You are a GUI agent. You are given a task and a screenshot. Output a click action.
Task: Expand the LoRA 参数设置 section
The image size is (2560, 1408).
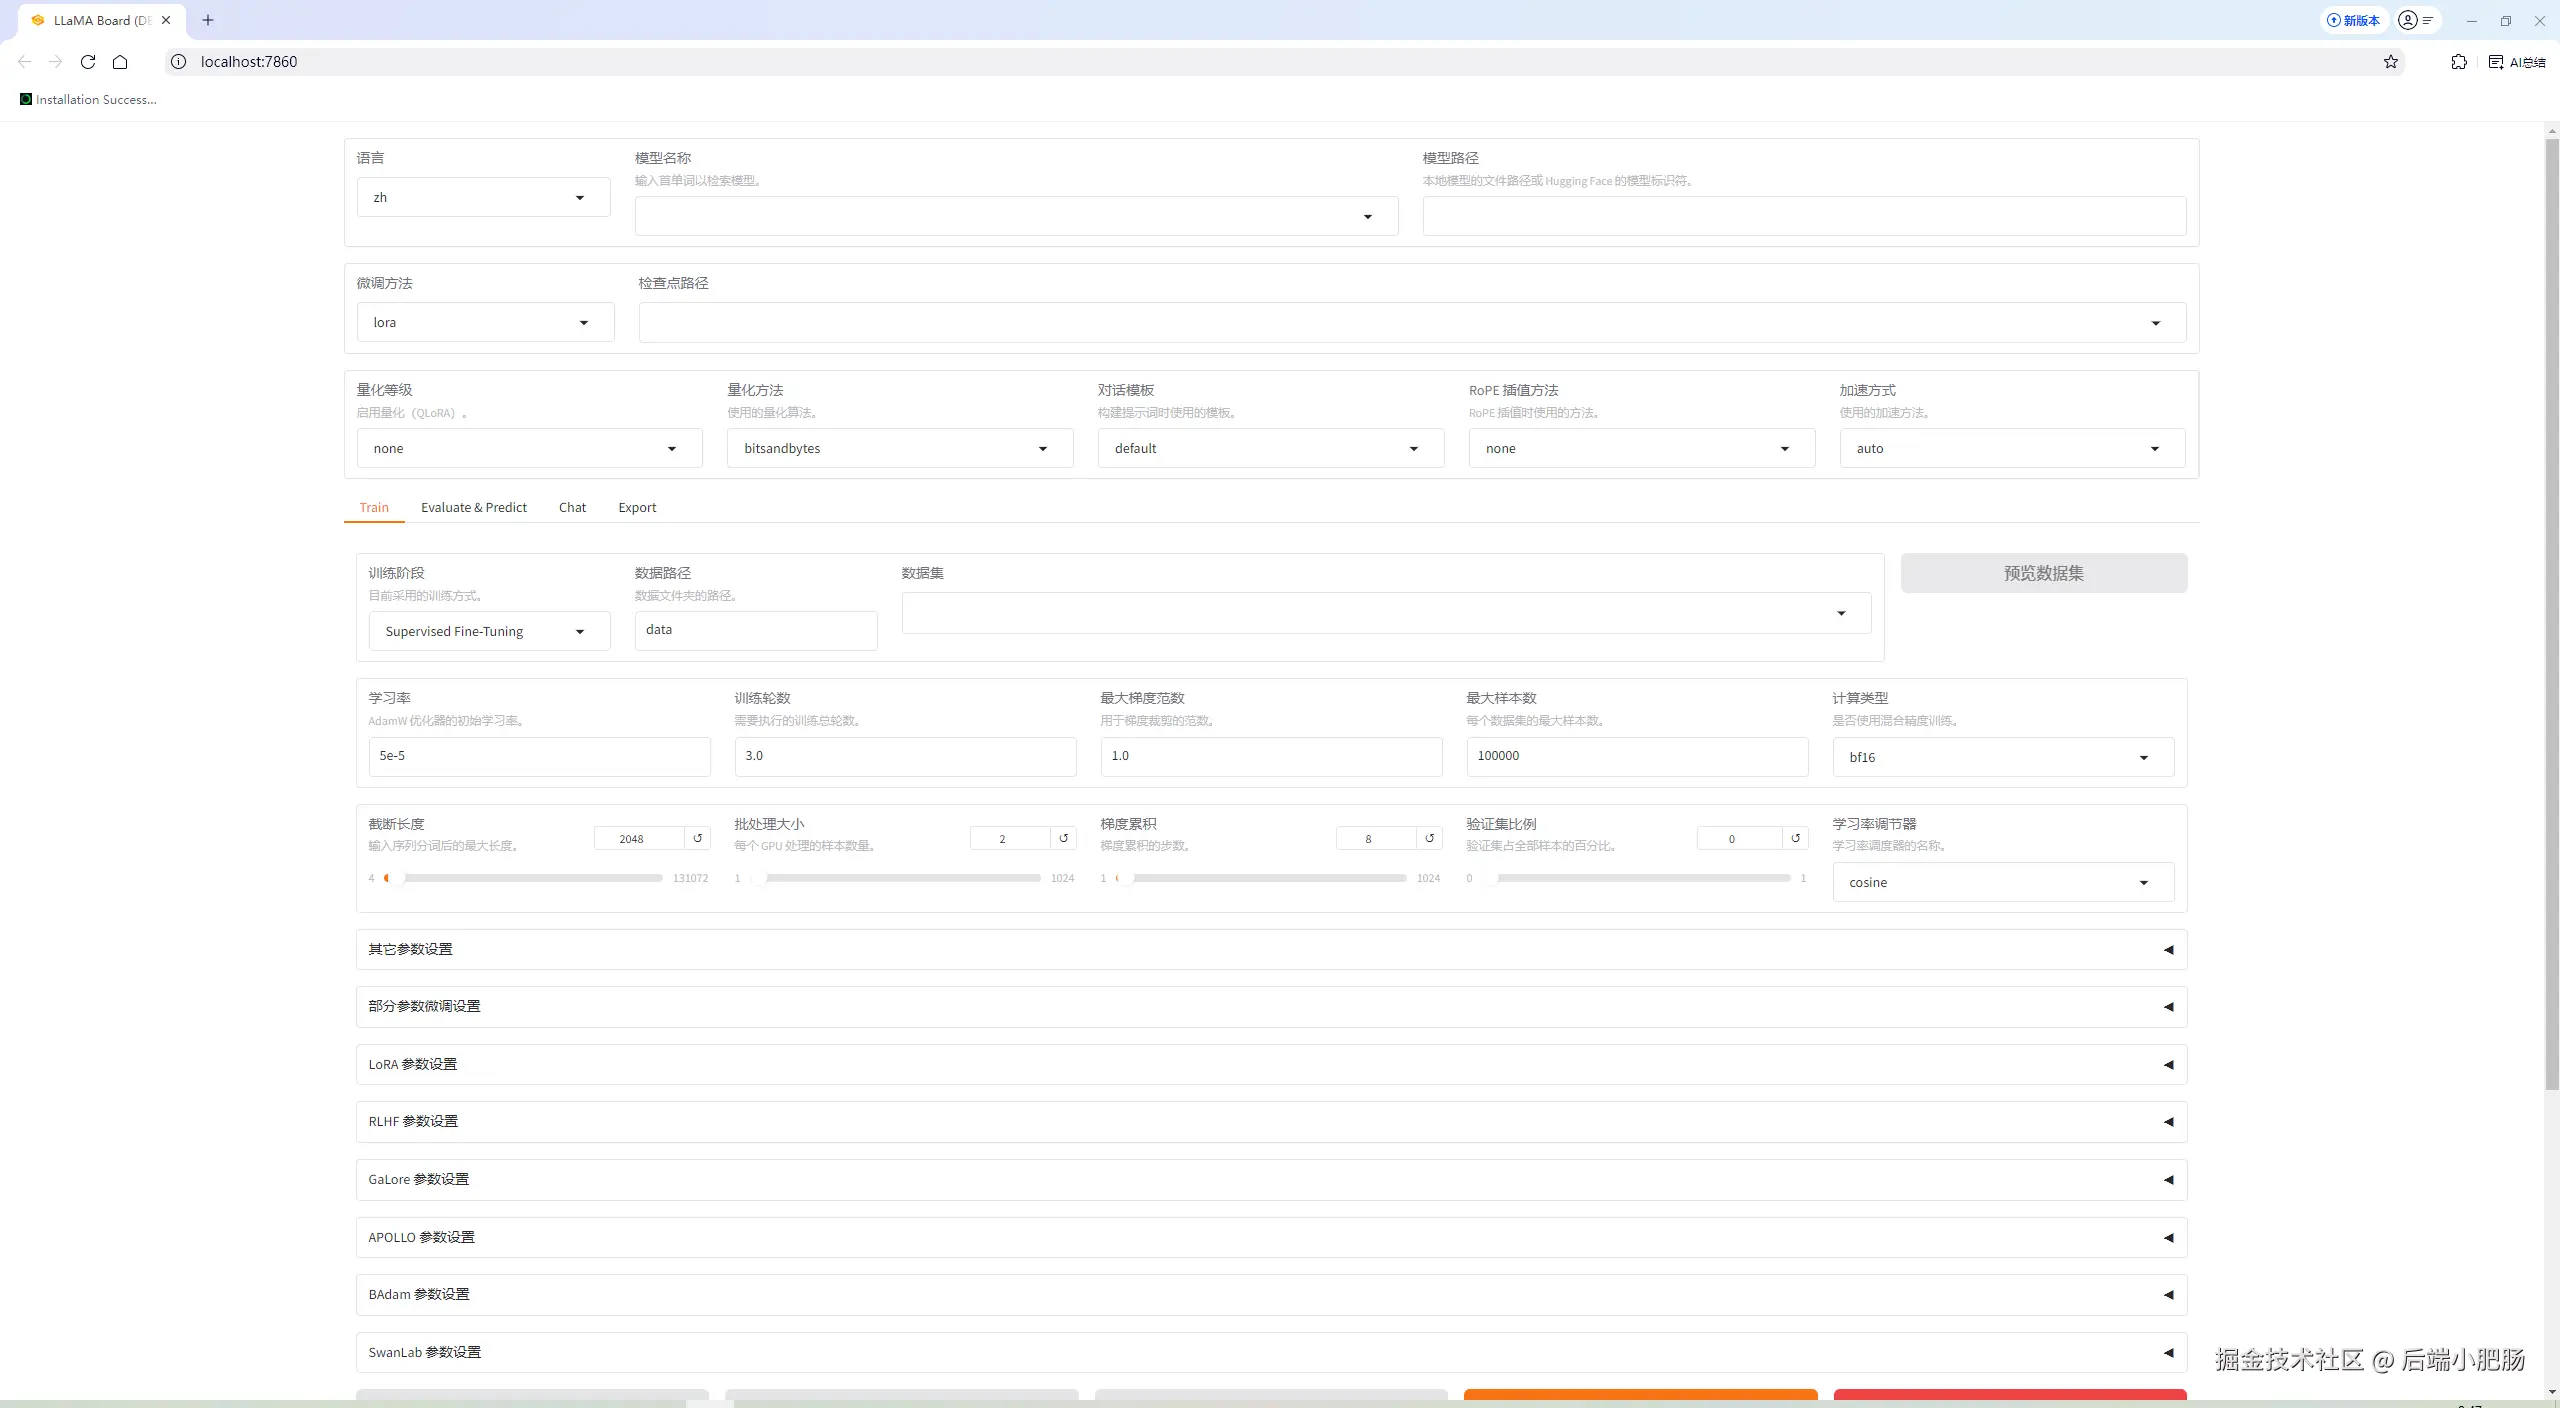click(x=1271, y=1064)
